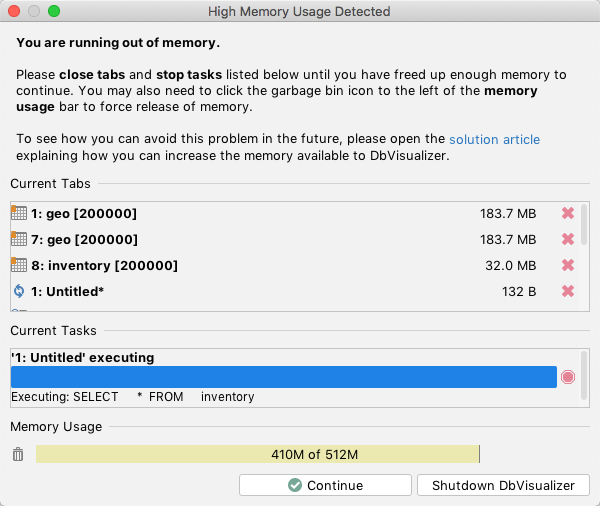Click the garbage bin icon to free memory
Screen dimensions: 600x506
17,455
